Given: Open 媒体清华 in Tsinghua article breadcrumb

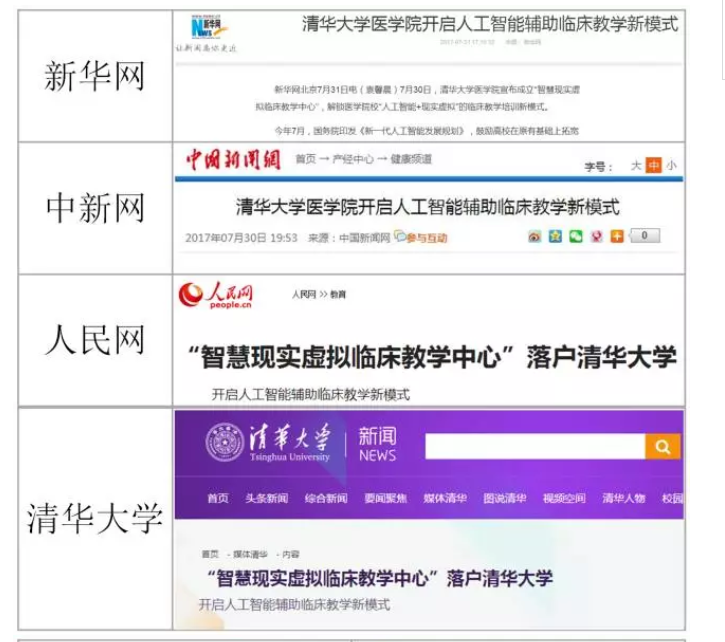Looking at the screenshot, I should click(x=250, y=554).
